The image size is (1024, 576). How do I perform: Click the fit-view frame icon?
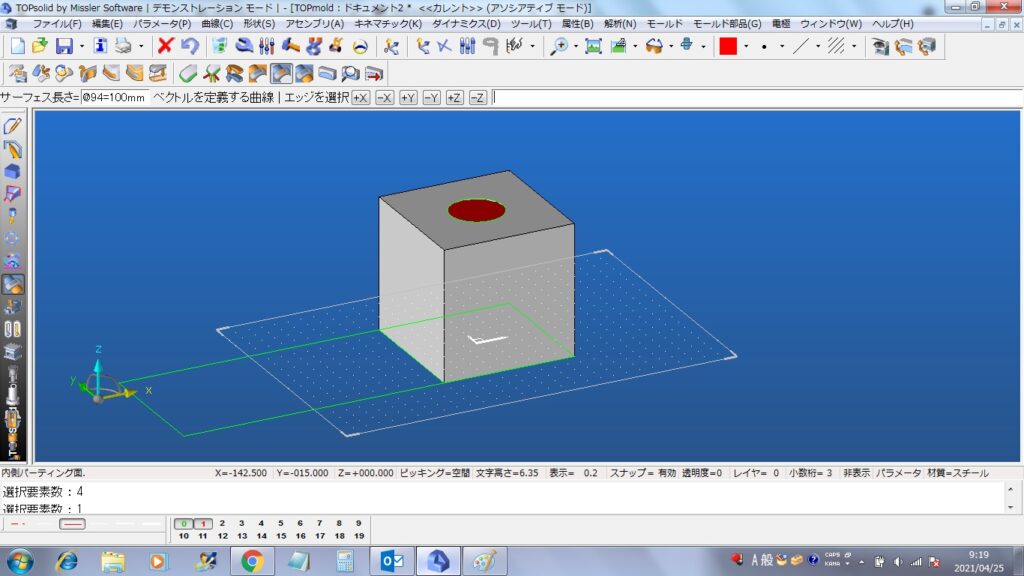[x=593, y=46]
